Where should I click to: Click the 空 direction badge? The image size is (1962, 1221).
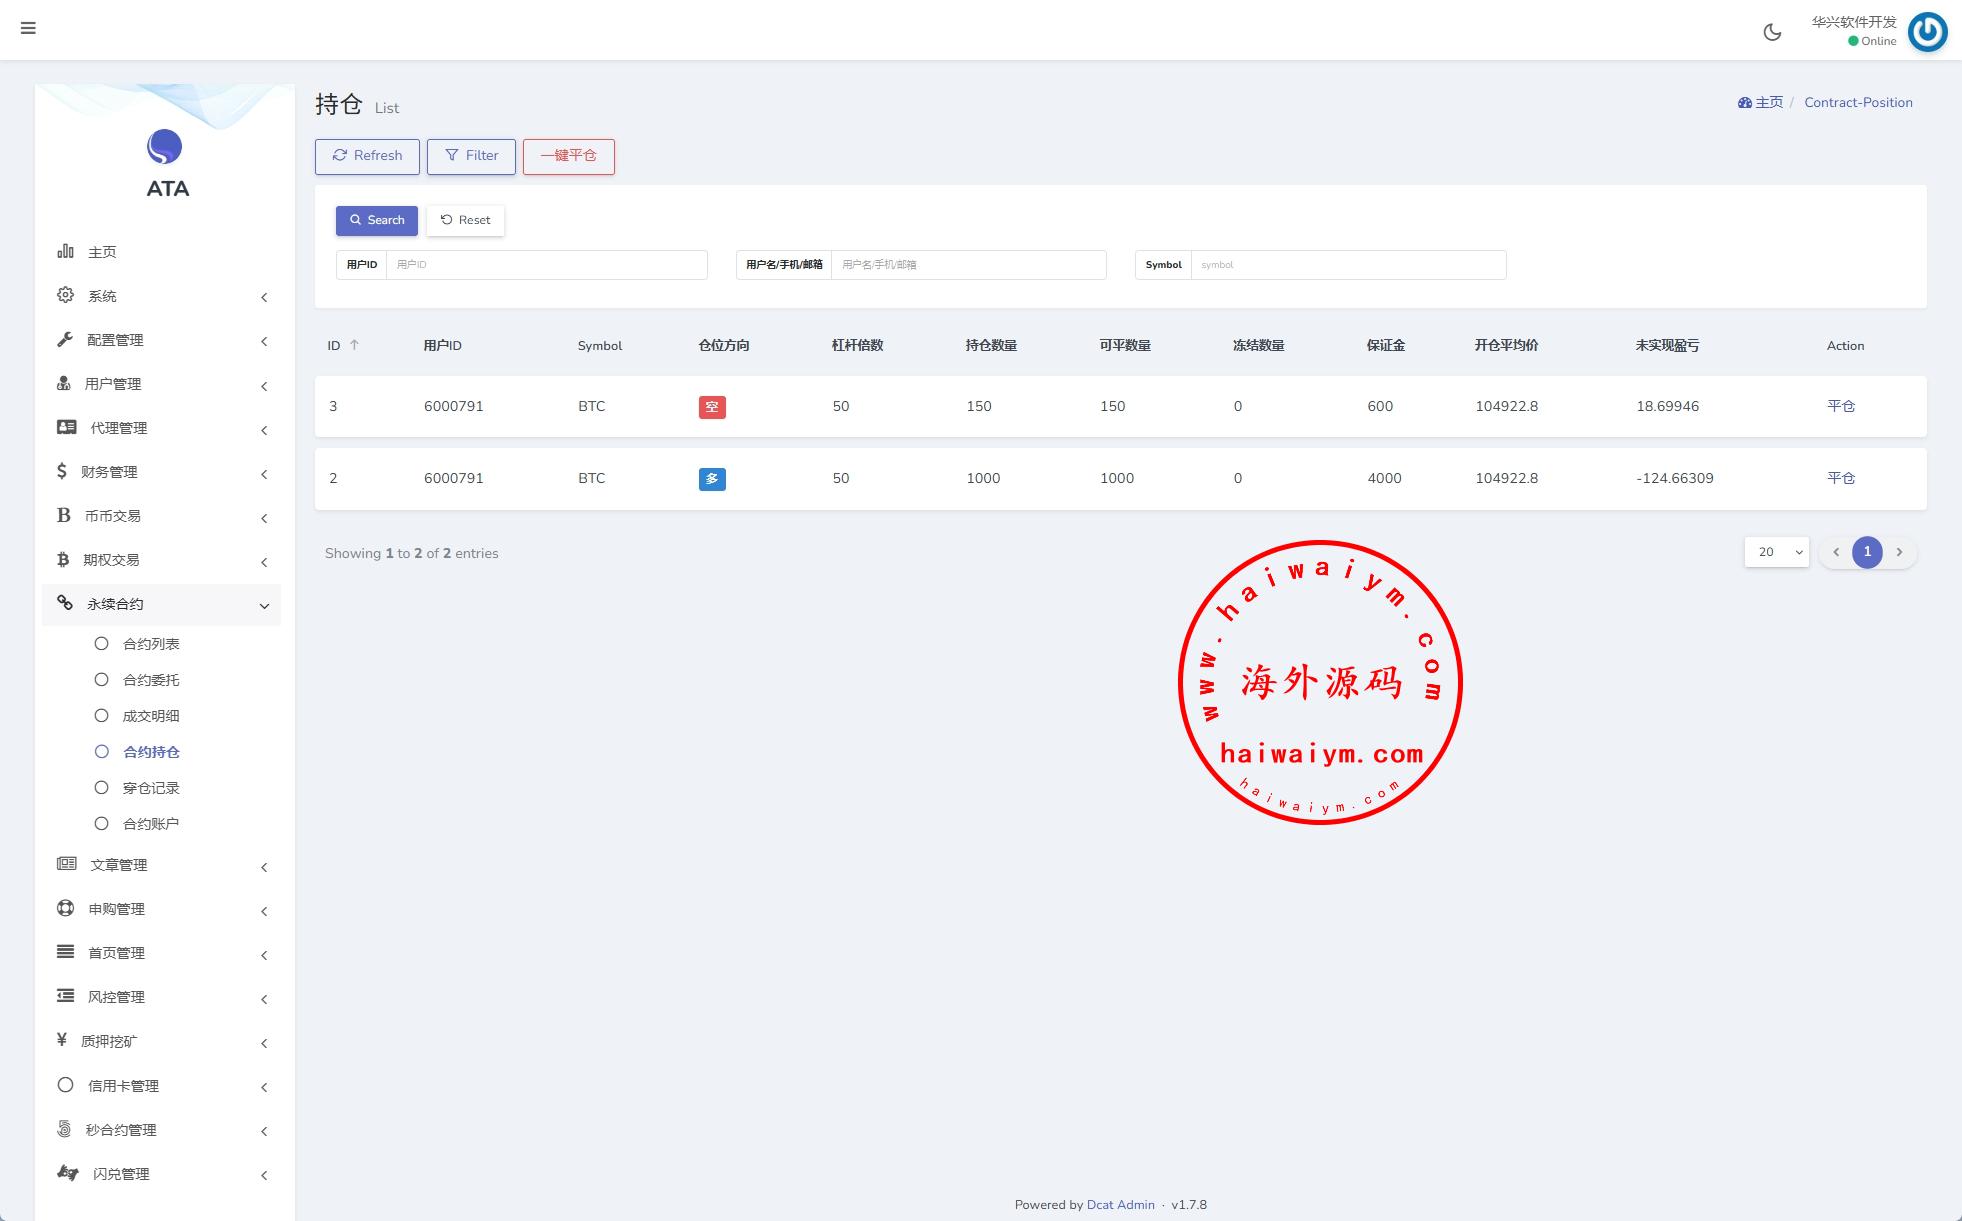(x=712, y=407)
